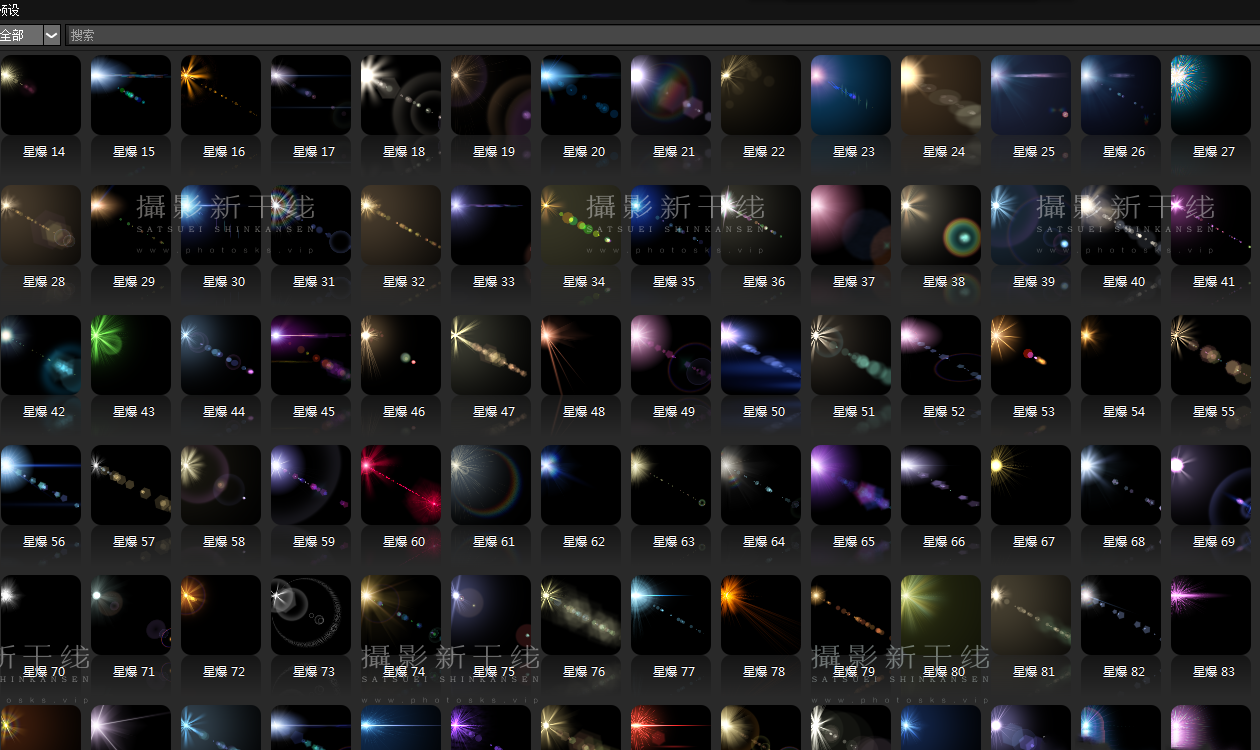Viewport: 1260px width, 750px height.
Task: Pick the 星爆 65 purple glow preset
Action: click(x=851, y=485)
